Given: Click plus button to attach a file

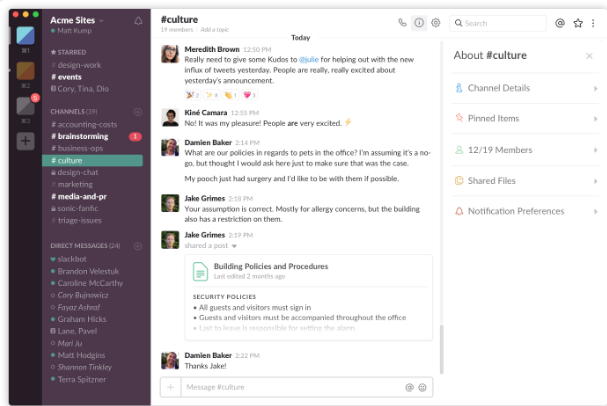Looking at the screenshot, I should [170, 387].
